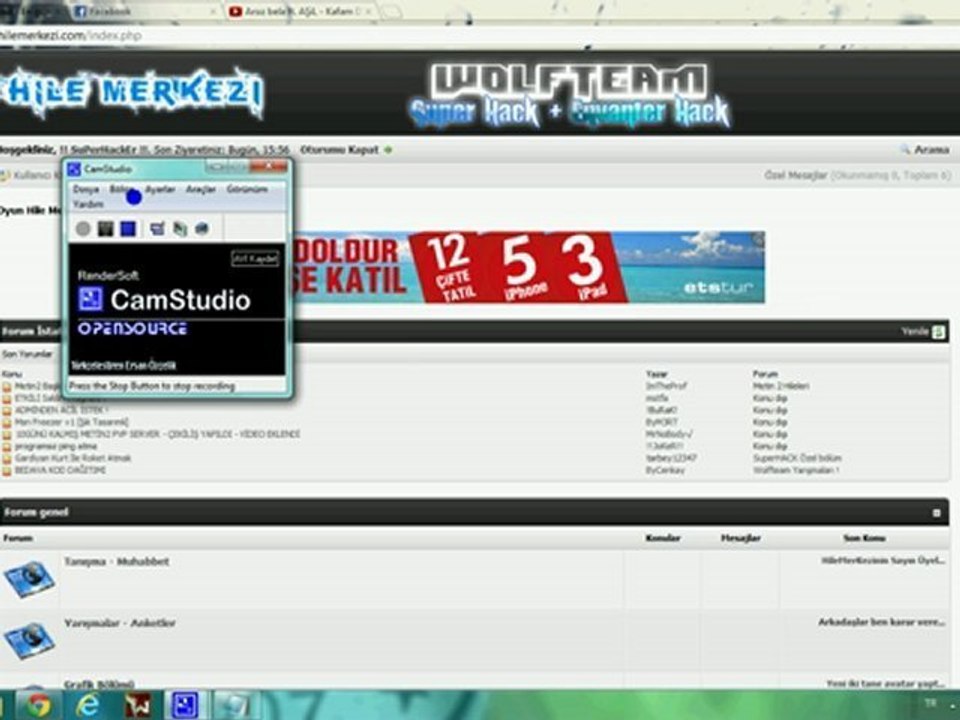960x720 pixels.
Task: Click the green annotations icon in CamStudio toolbar
Action: [x=179, y=228]
